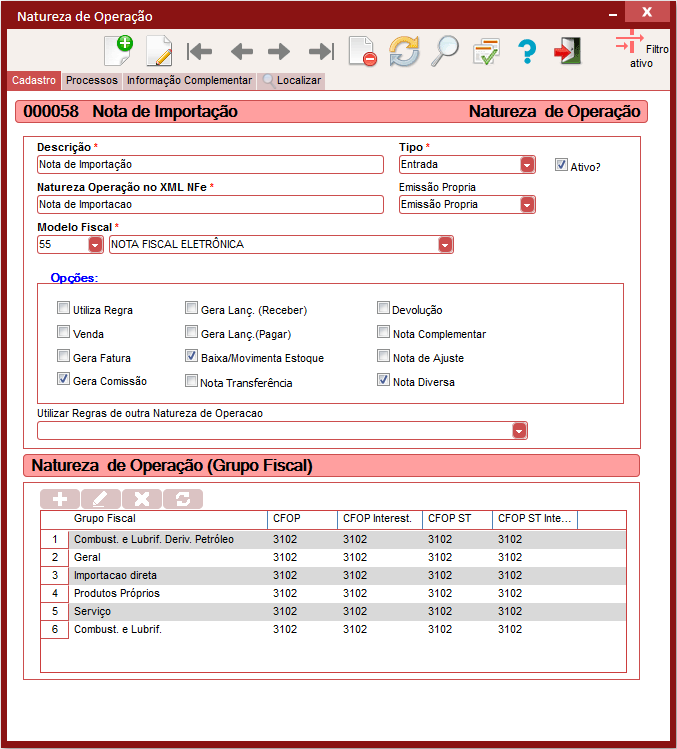Open the Modelo Fiscal code 55 dropdown
Screen dimensions: 677x749
point(95,245)
